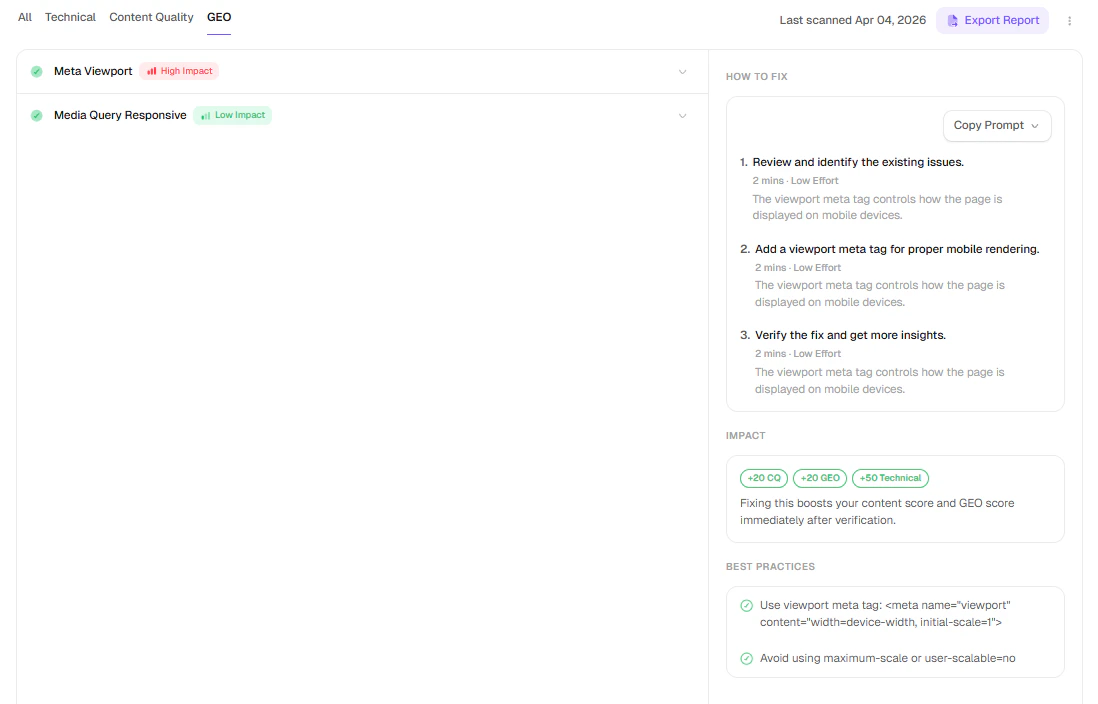Expand the Media Query Responsive row chevron
This screenshot has height=704, width=1098.
pyautogui.click(x=683, y=116)
